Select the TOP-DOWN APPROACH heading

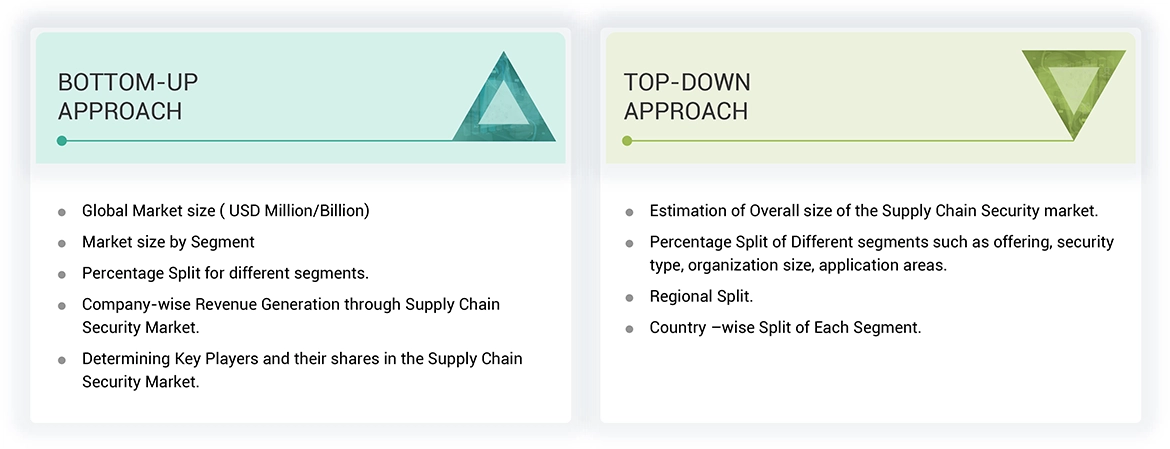coord(687,96)
